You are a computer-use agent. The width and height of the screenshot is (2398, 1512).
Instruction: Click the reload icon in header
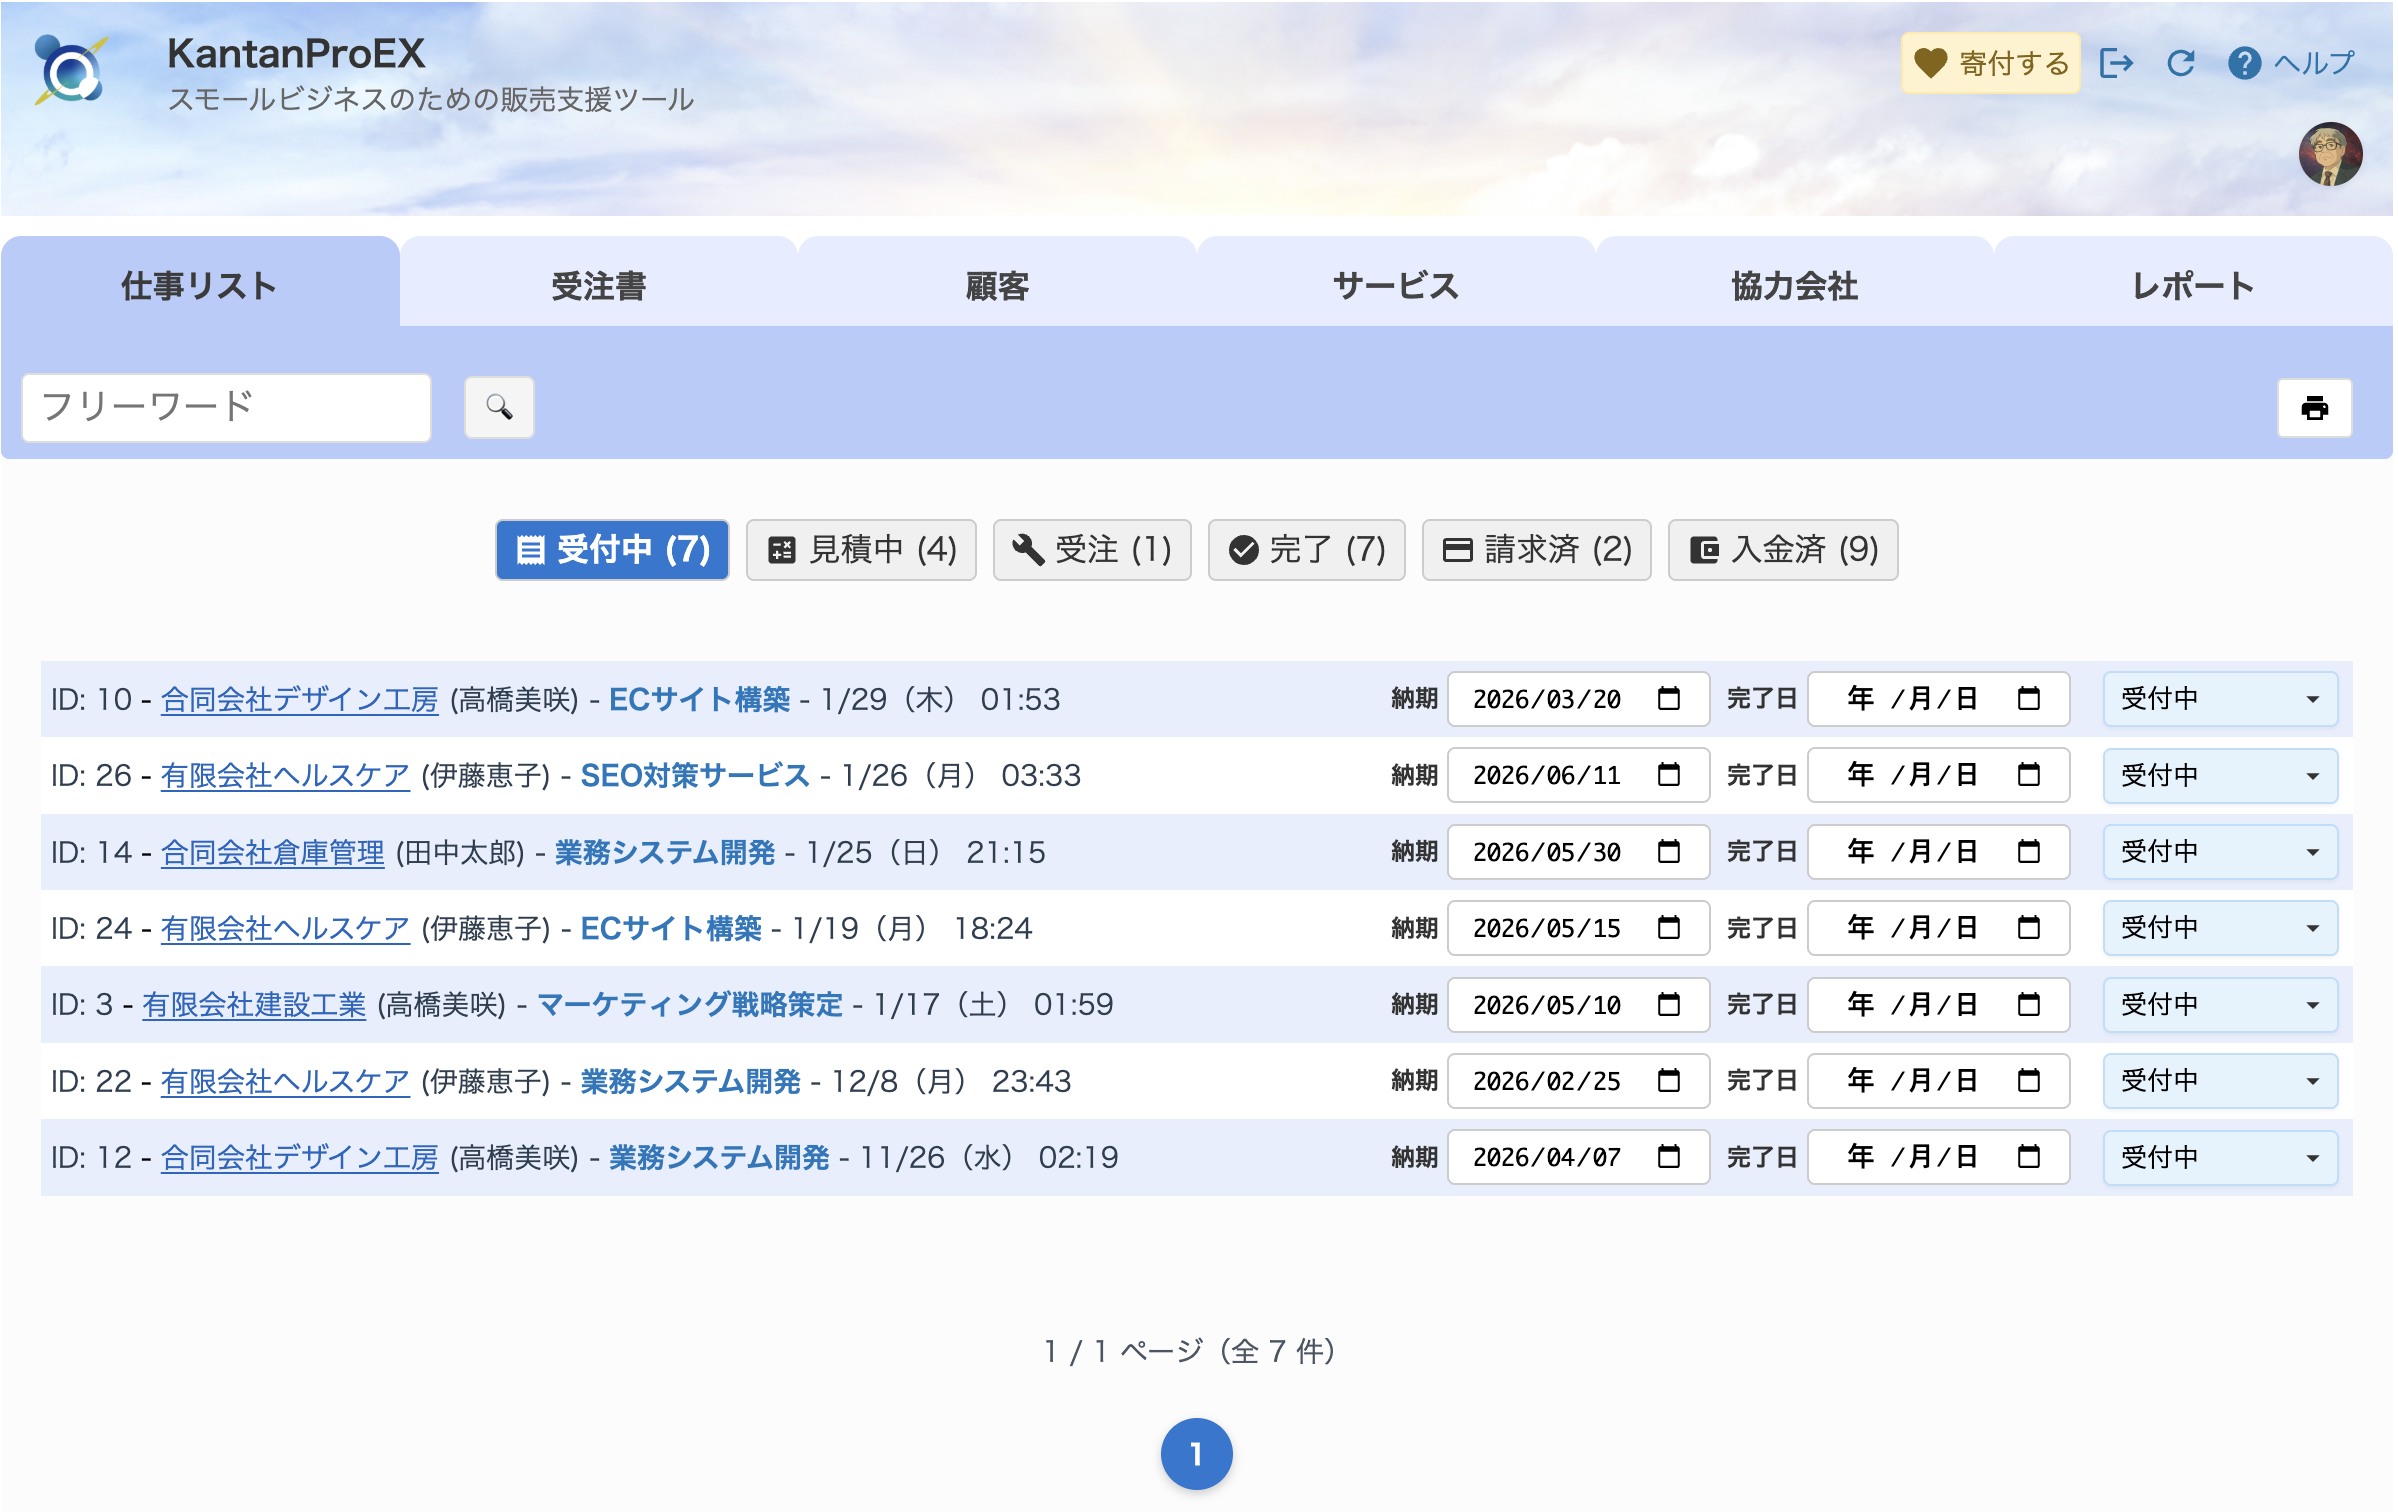[x=2180, y=63]
